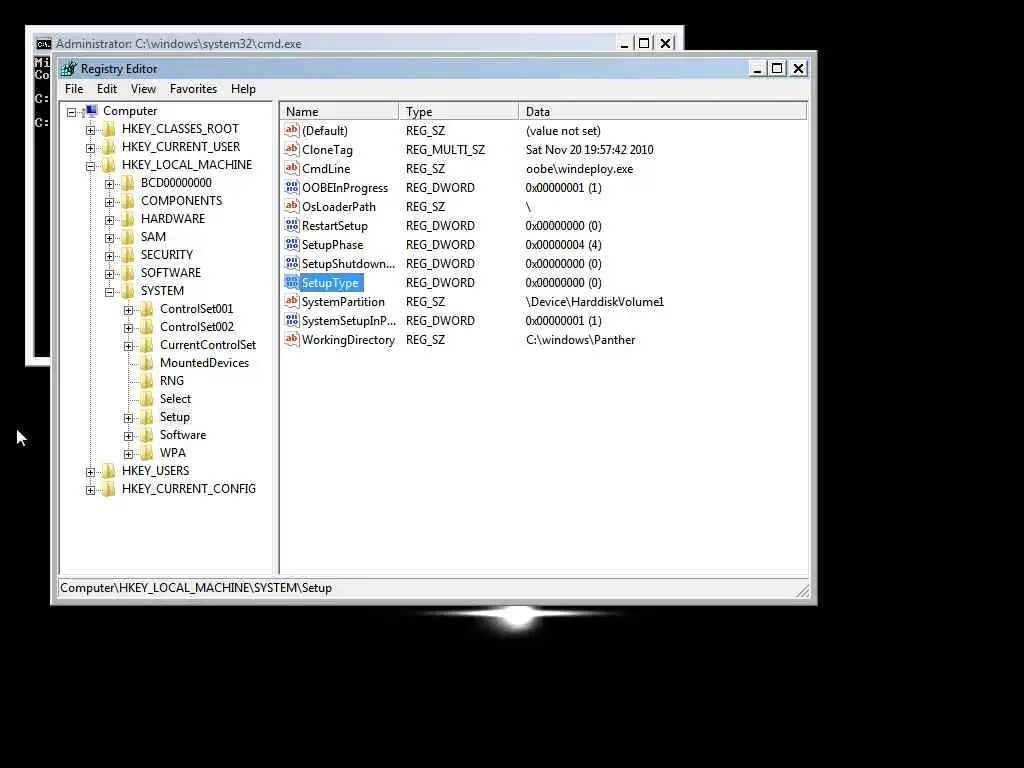Click the SAM folder icon
Viewport: 1024px width, 768px height.
pos(128,236)
